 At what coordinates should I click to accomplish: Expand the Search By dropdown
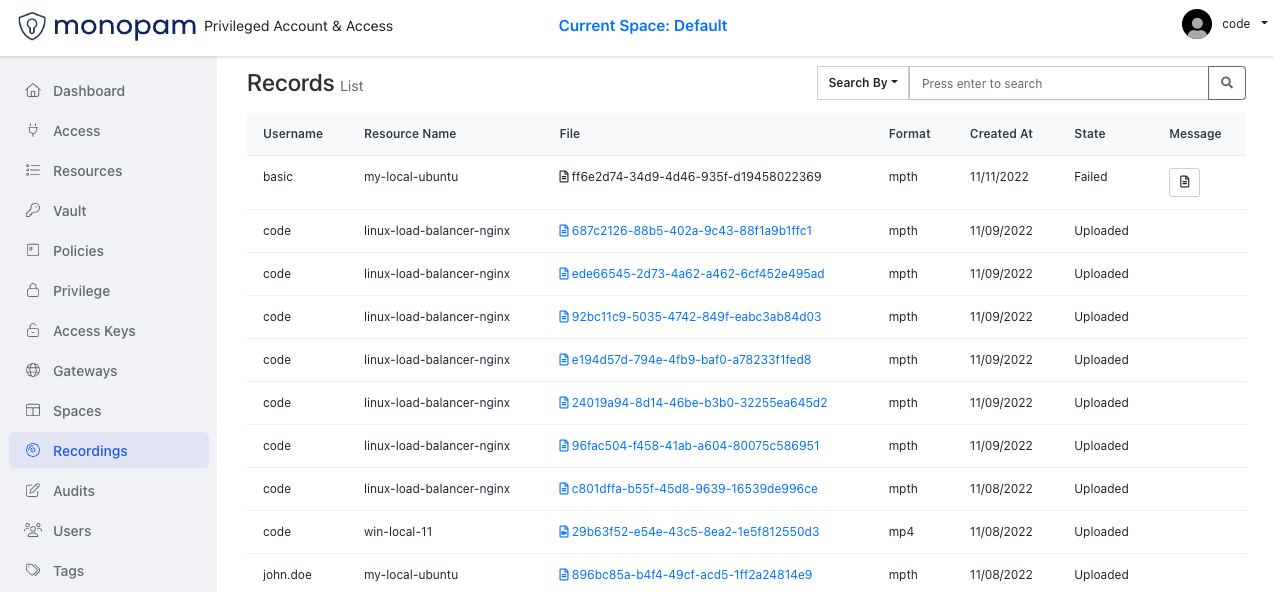[862, 83]
